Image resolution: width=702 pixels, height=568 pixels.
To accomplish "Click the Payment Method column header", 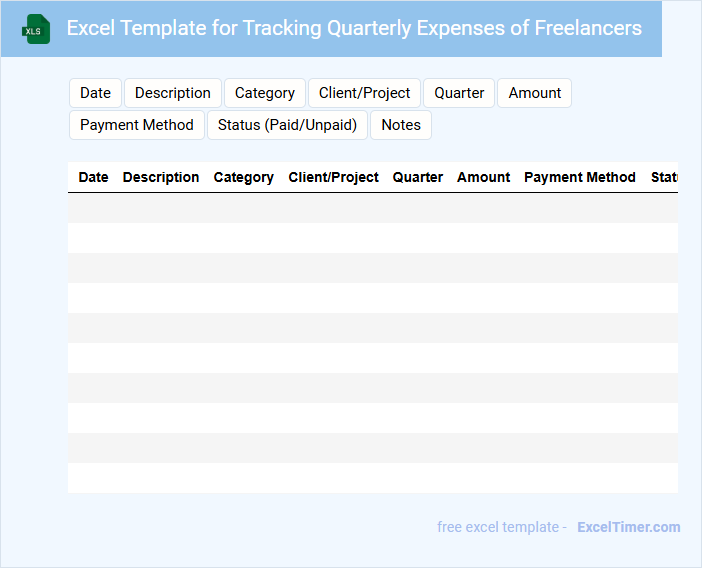I will 580,177.
